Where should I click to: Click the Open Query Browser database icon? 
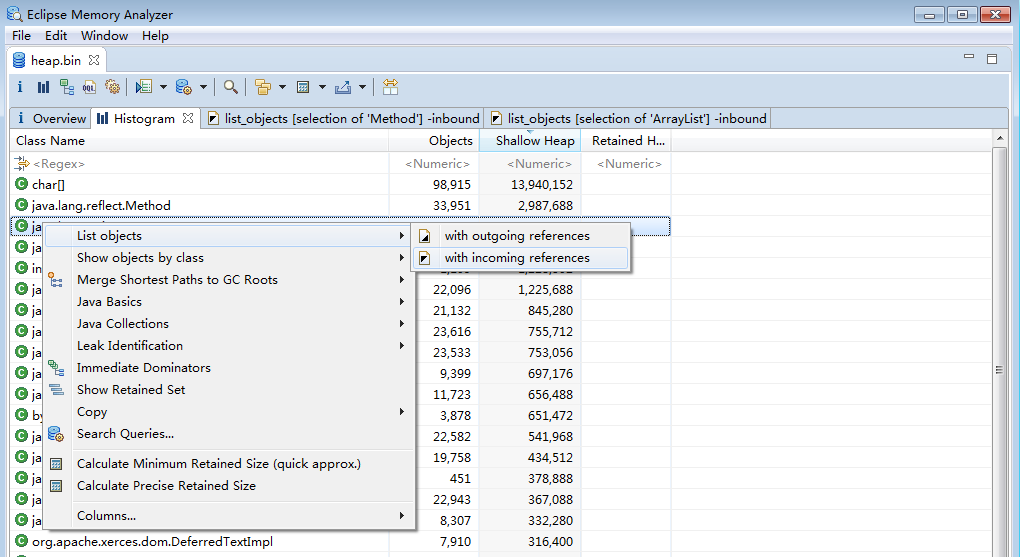click(184, 87)
